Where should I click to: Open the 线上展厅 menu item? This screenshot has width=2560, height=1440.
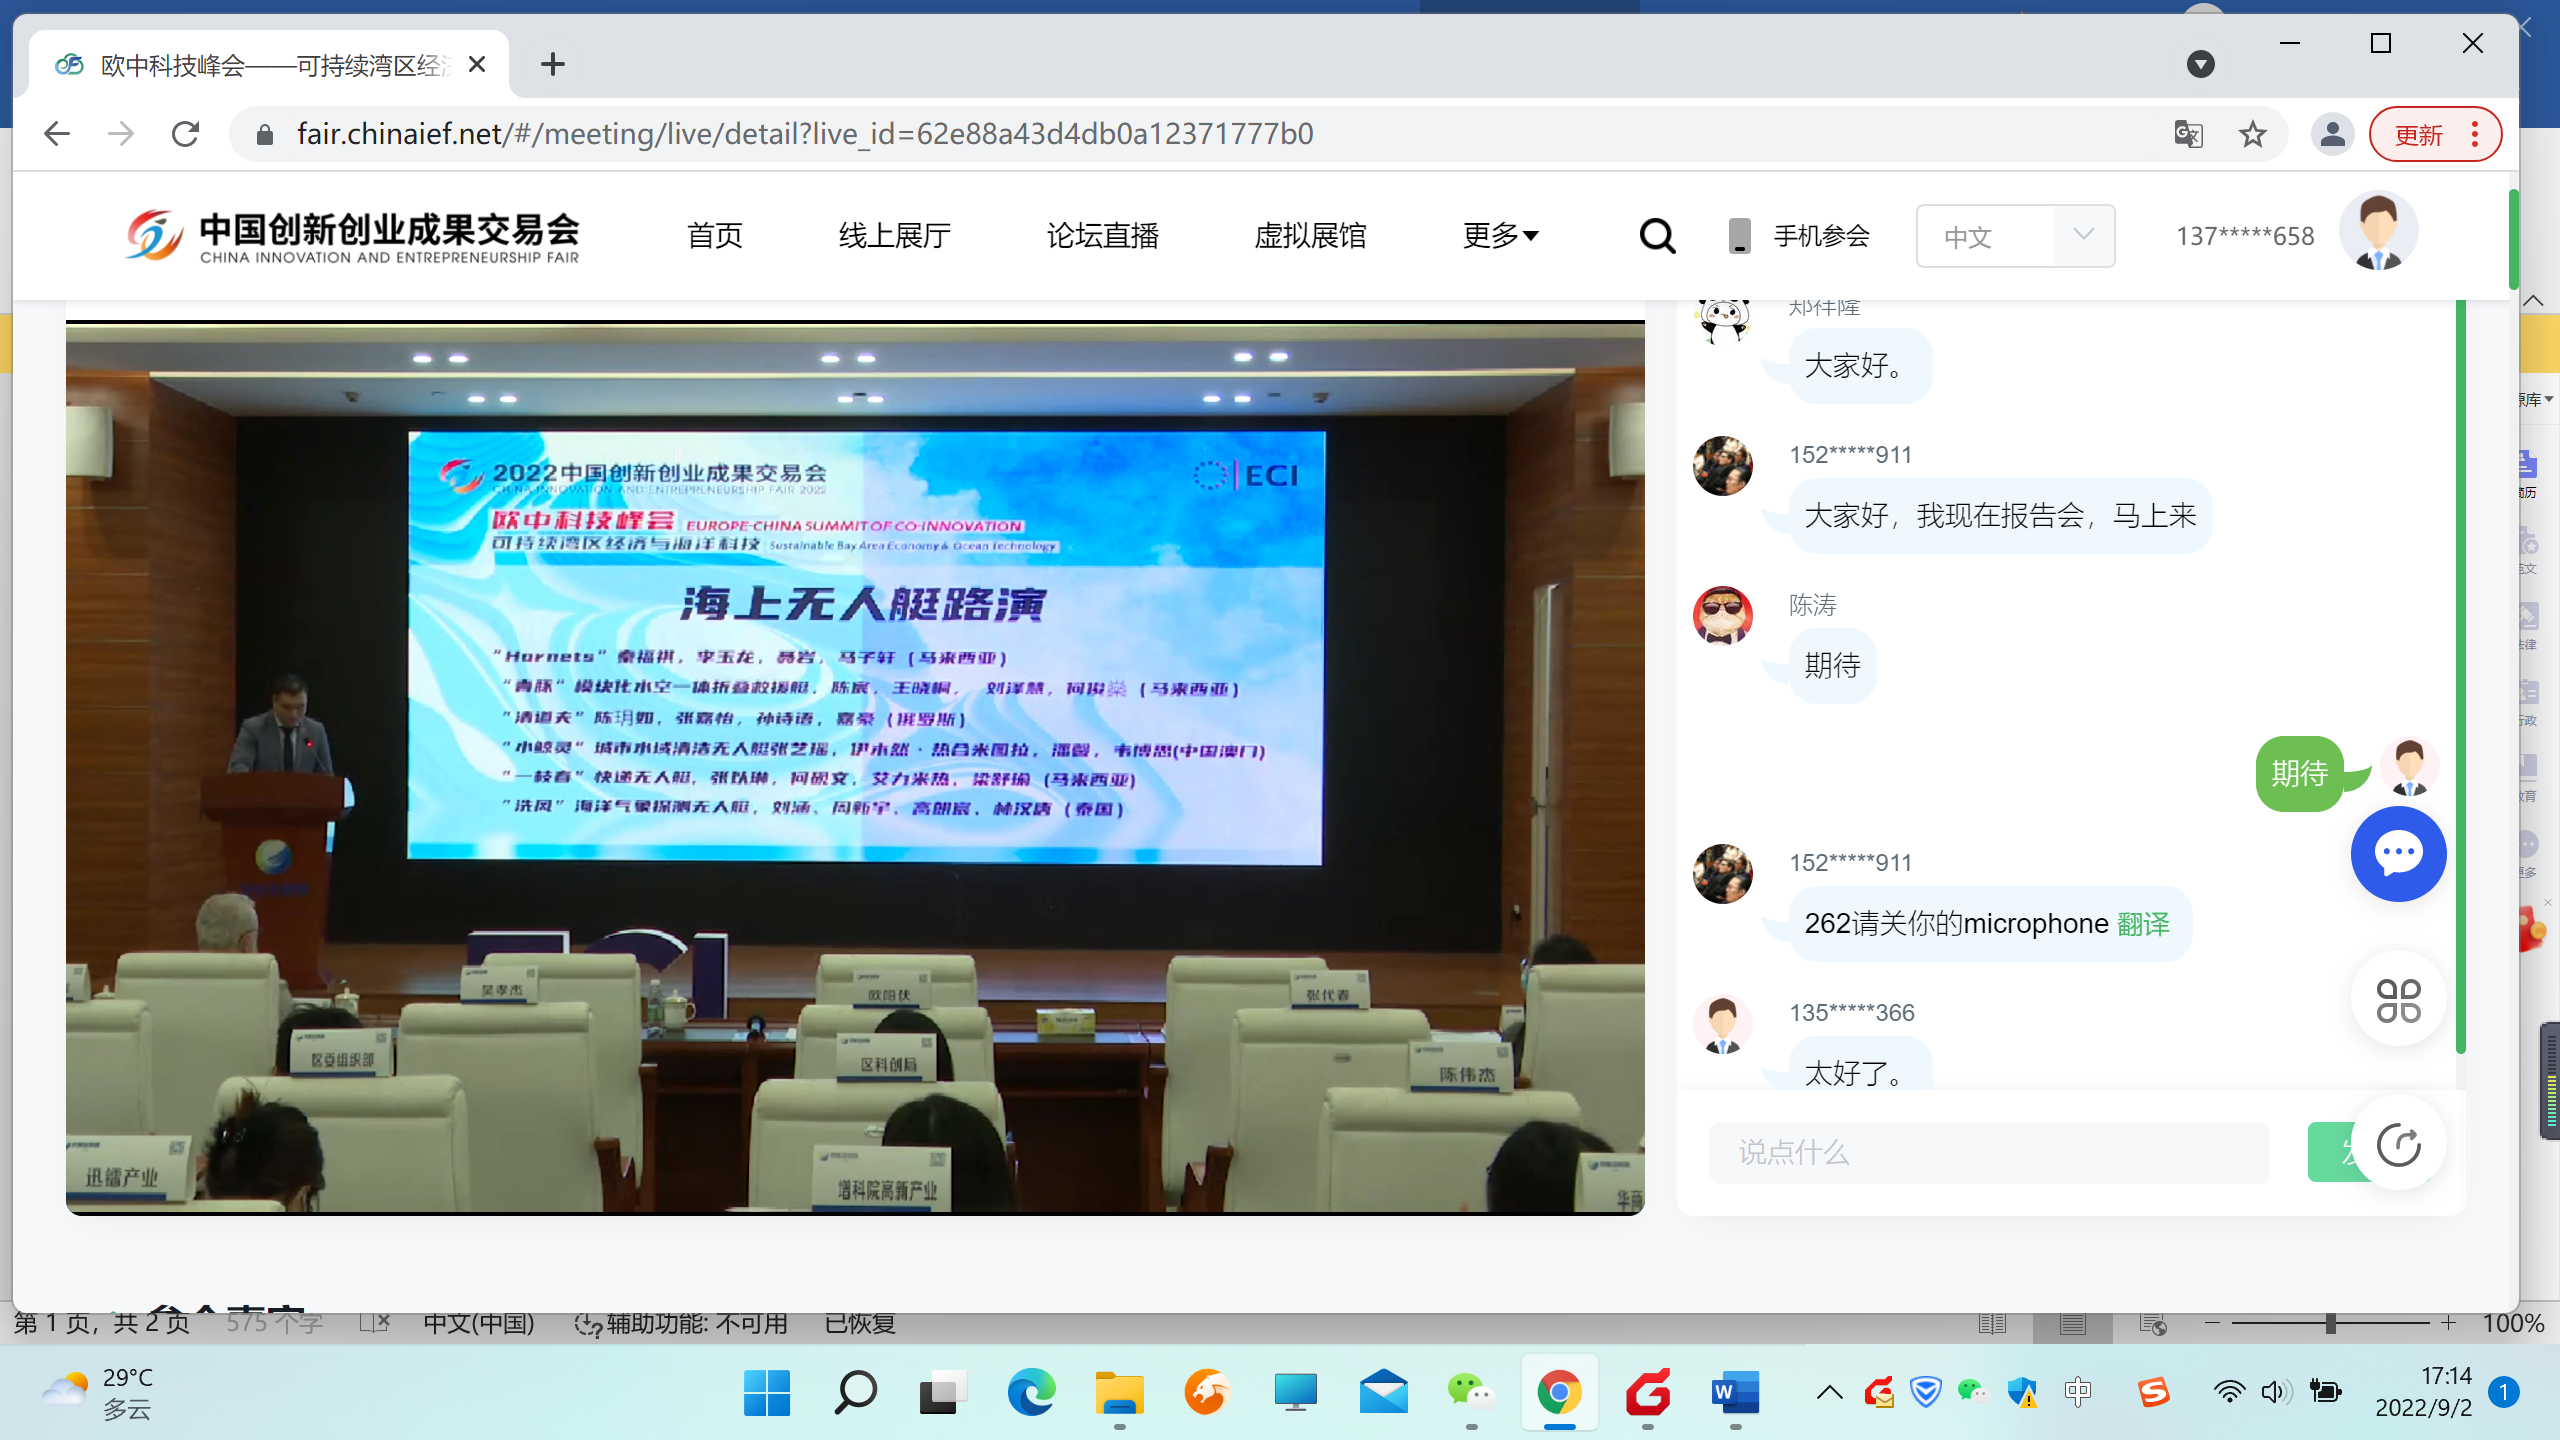(x=894, y=236)
